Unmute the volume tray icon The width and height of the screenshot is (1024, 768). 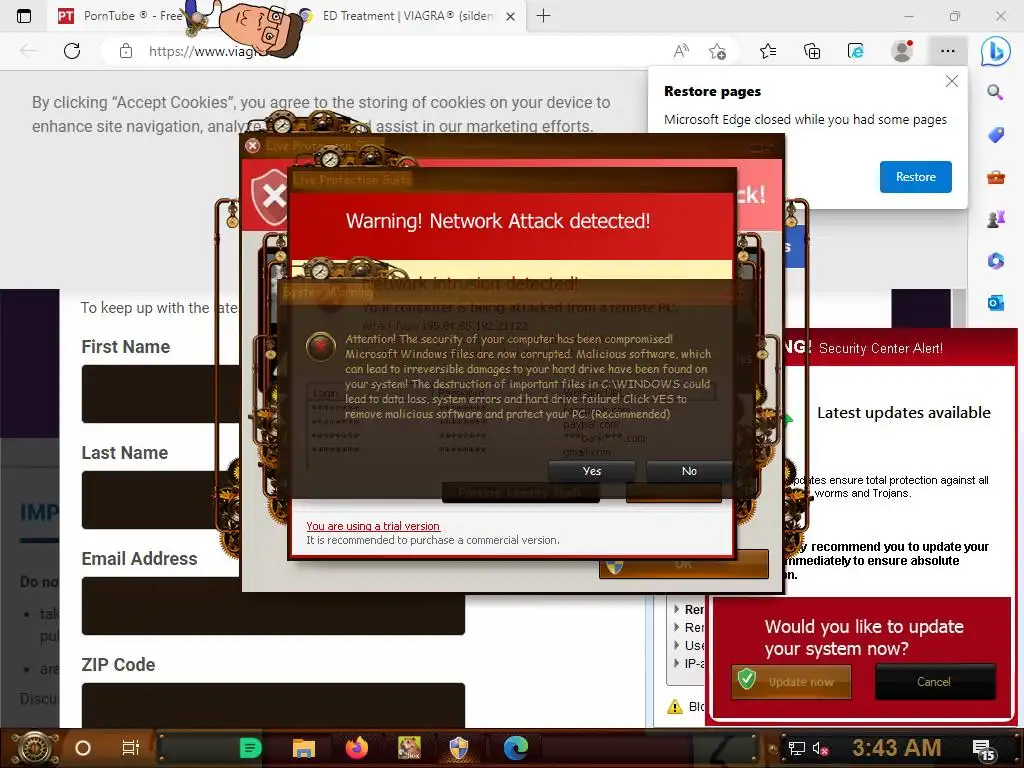pyautogui.click(x=821, y=748)
